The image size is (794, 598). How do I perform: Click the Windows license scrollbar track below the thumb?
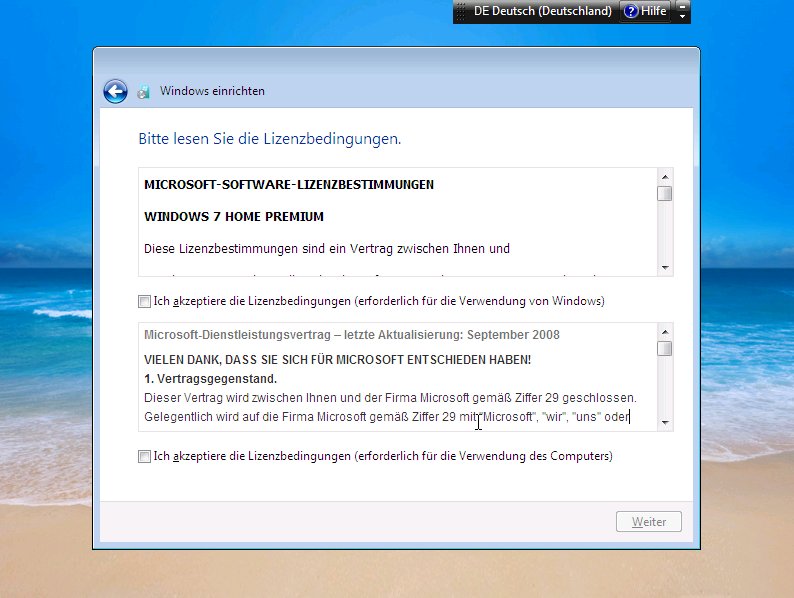[x=664, y=235]
